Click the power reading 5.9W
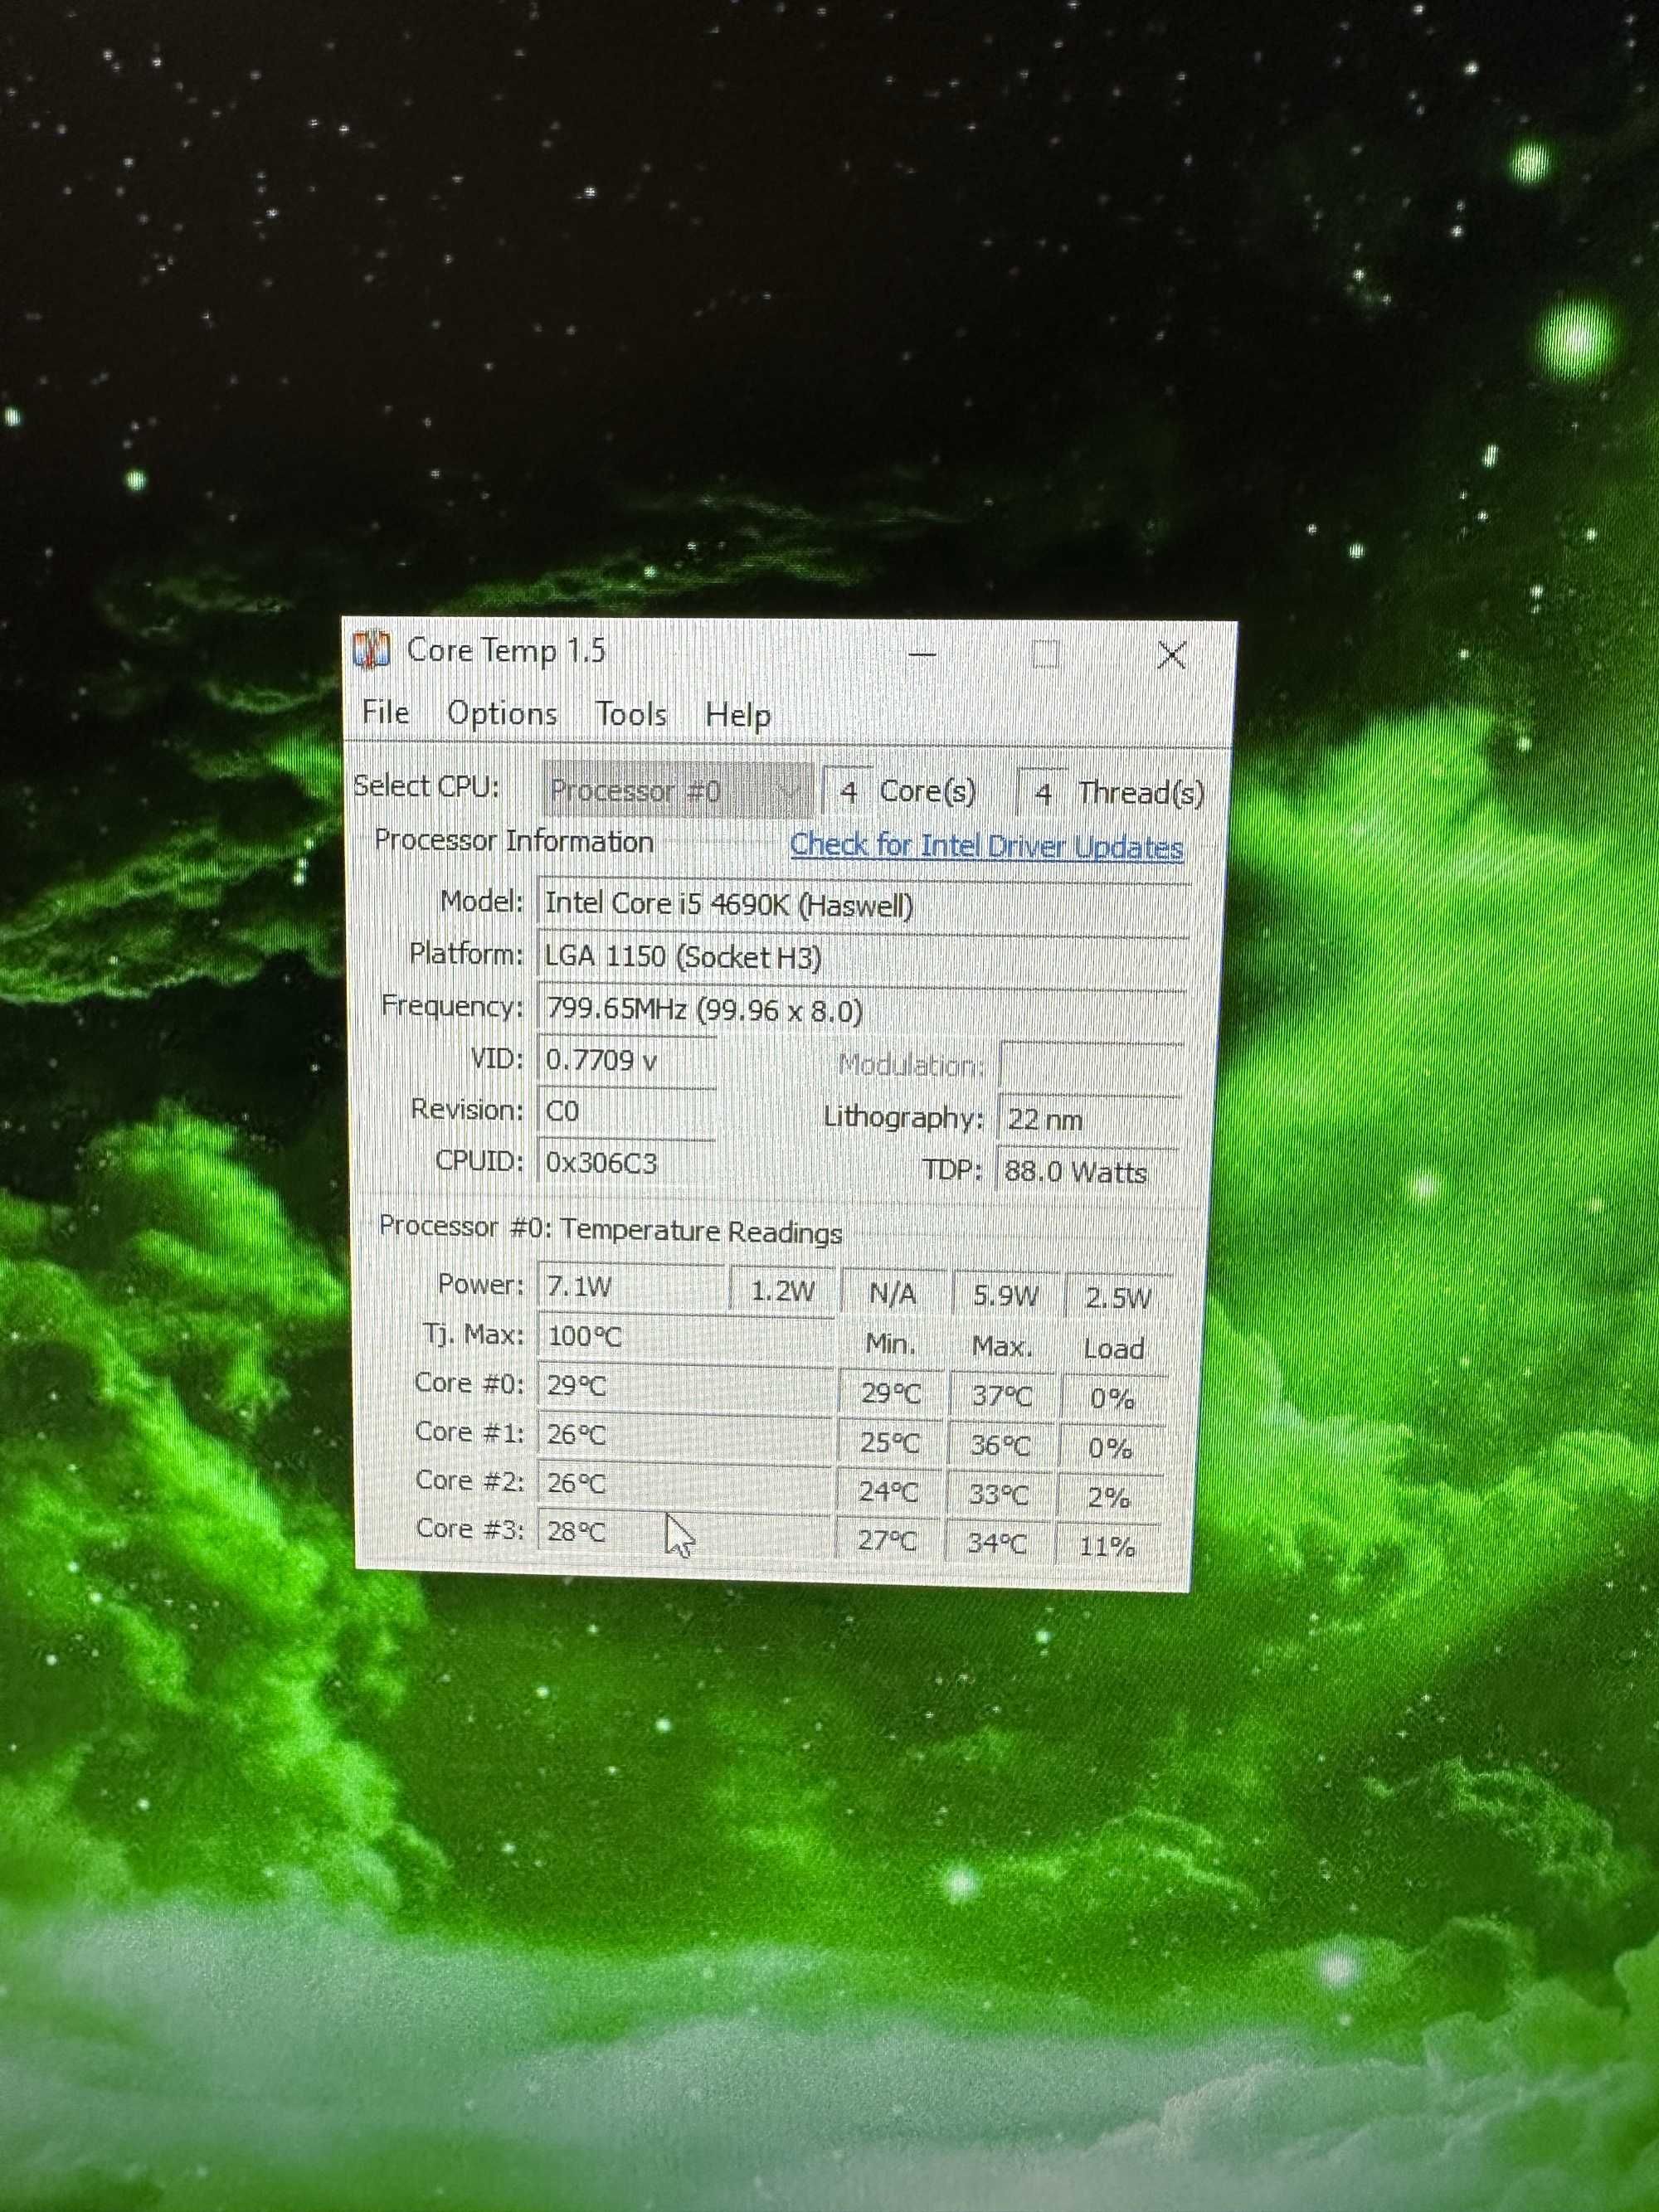 1005,1296
